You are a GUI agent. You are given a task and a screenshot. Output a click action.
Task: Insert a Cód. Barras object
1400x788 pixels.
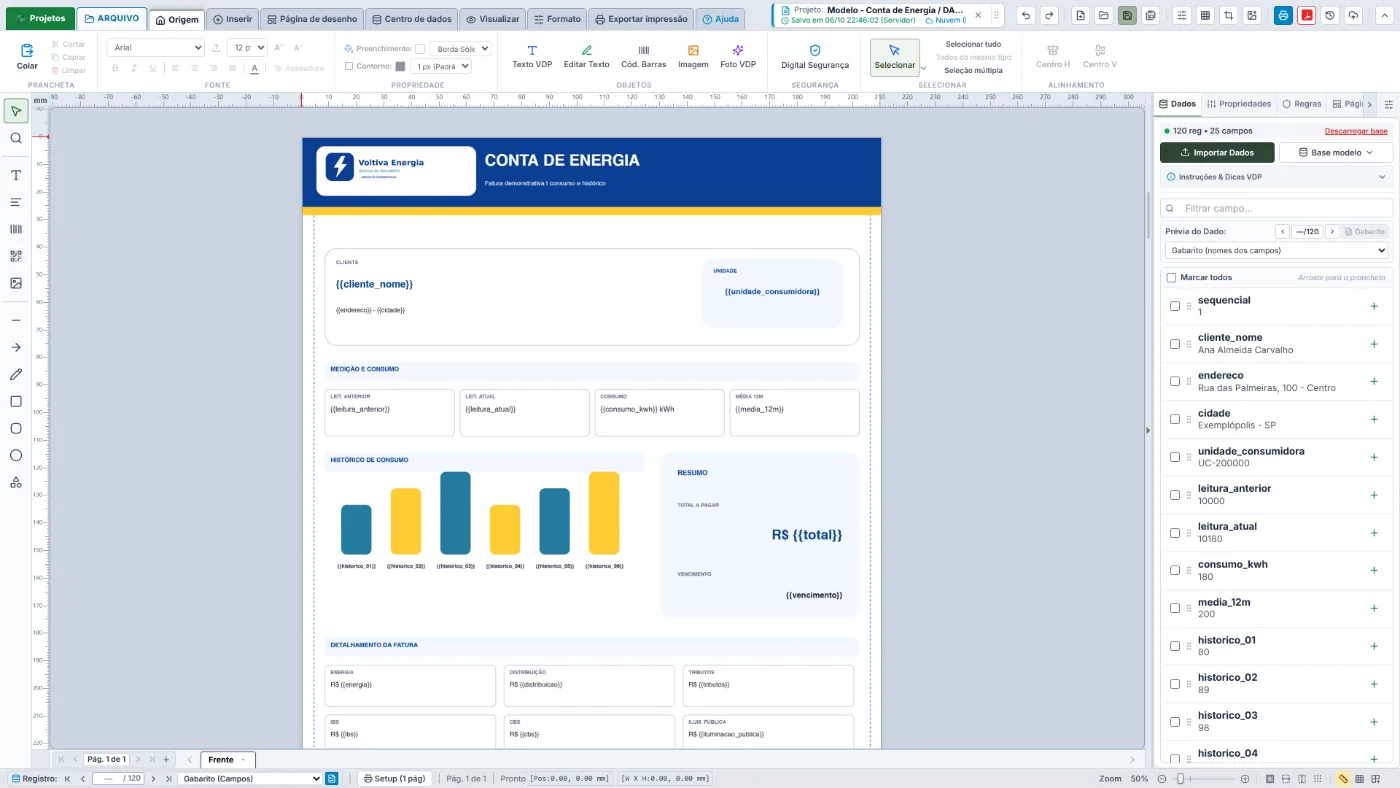tap(643, 56)
